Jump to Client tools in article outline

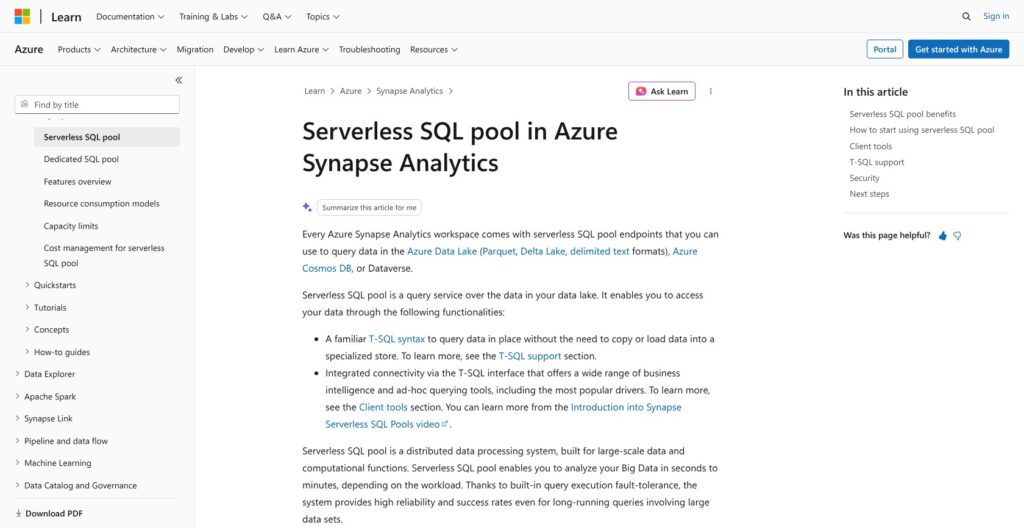[x=871, y=146]
